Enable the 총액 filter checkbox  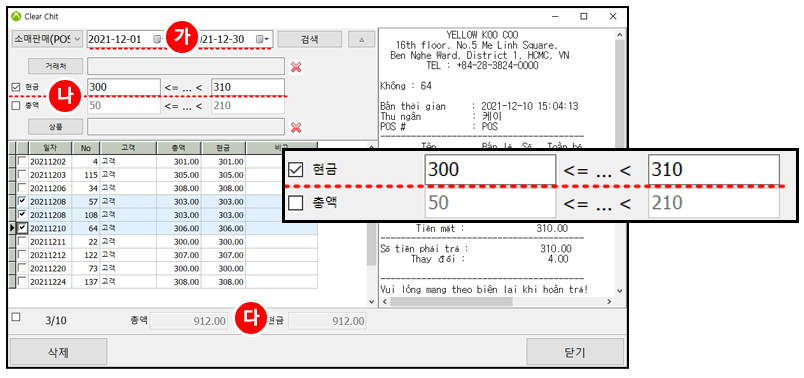(16, 106)
